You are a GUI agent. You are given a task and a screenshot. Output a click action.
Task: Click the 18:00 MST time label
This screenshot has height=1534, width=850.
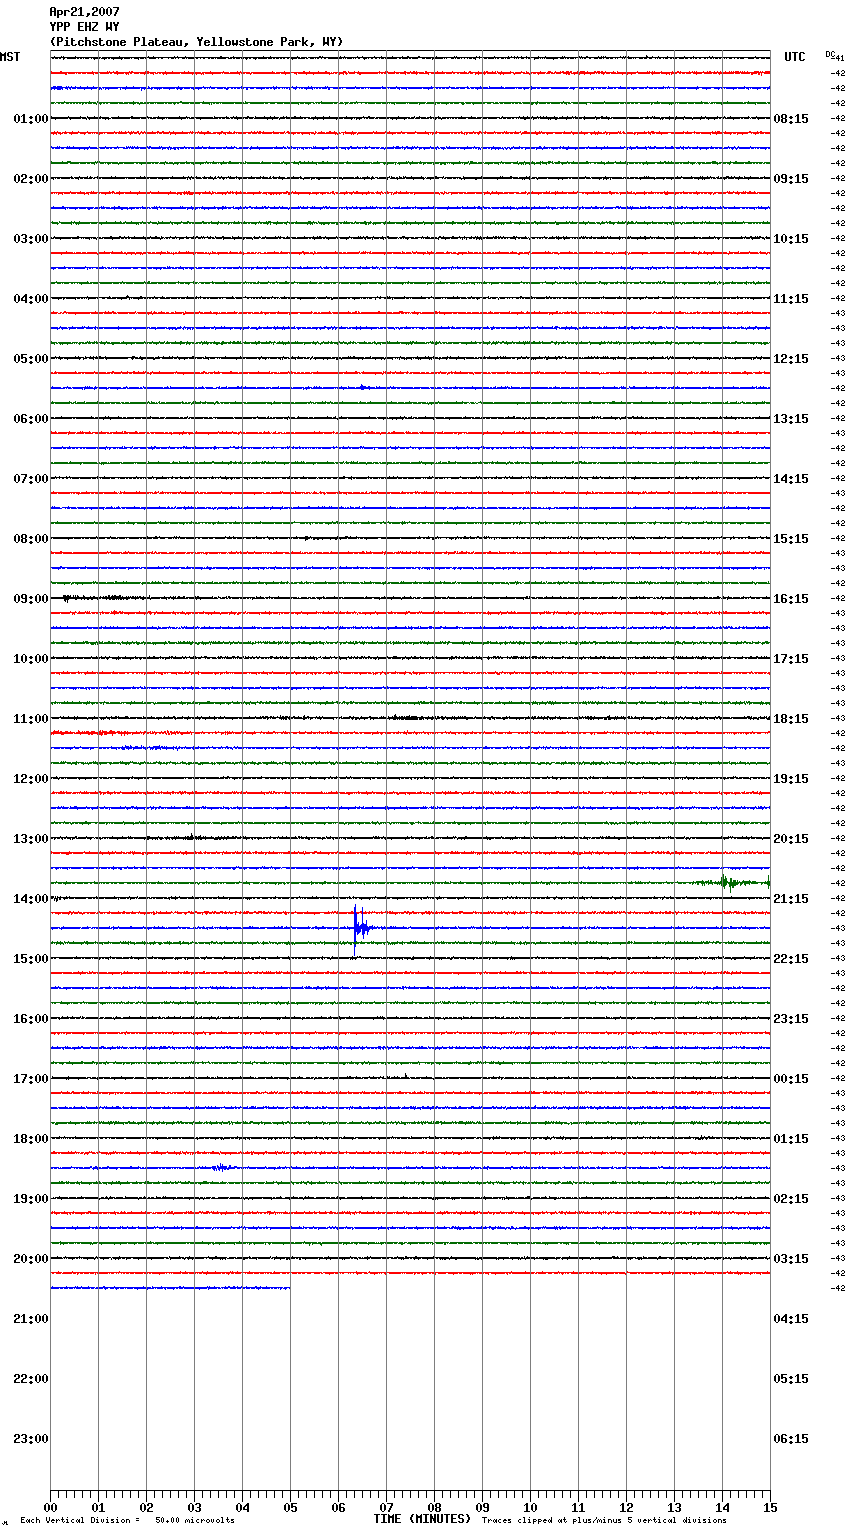tap(31, 1139)
